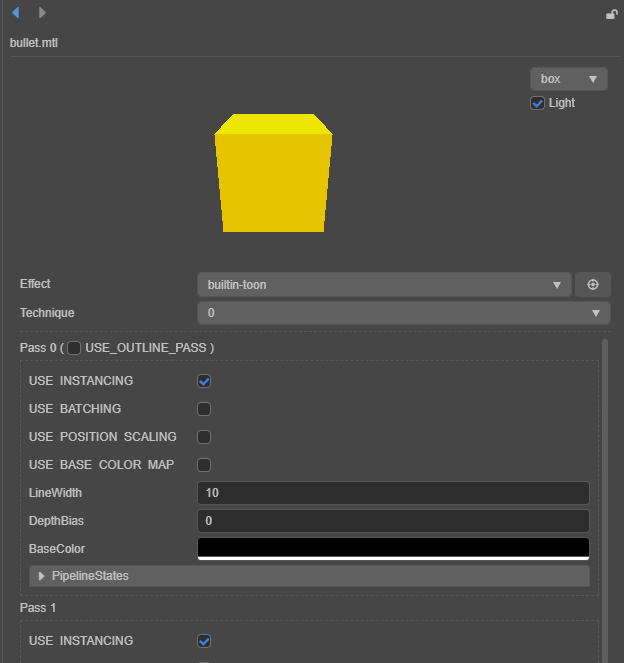Uncheck USE INSTANCING in Pass 1

[204, 641]
